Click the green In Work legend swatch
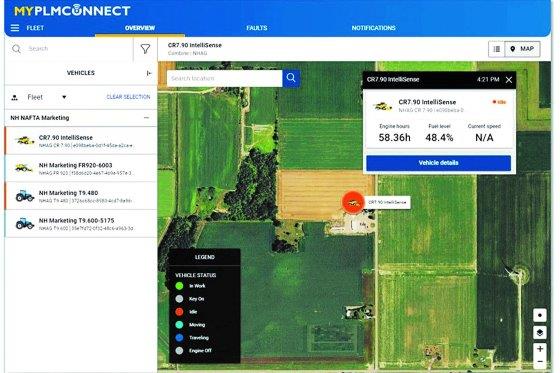The image size is (560, 373). click(x=179, y=286)
